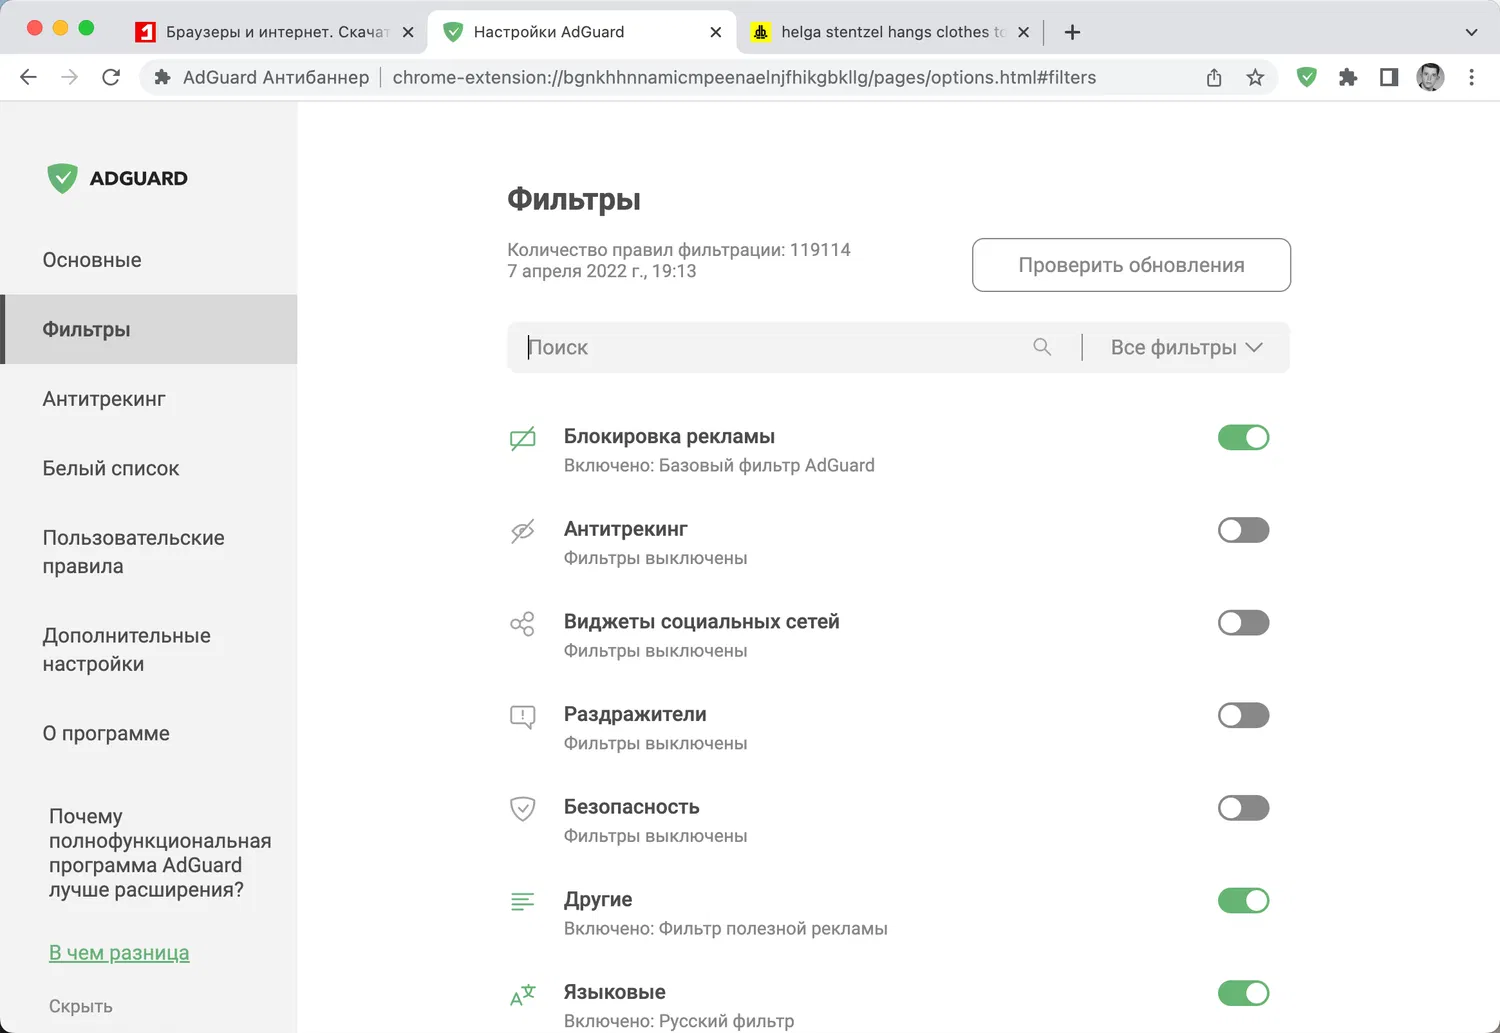Screen dimensions: 1500x1033
Task: Click the Chrome profile avatar
Action: (1430, 77)
